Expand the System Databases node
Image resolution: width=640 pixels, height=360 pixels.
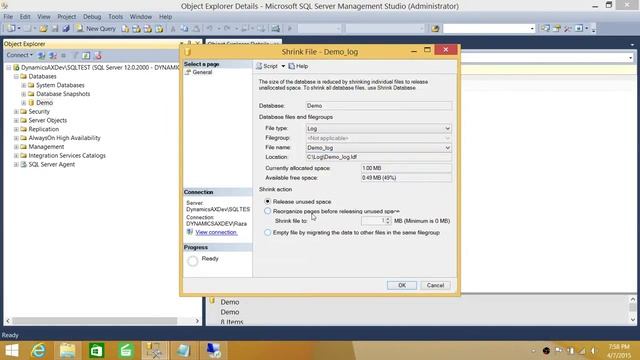pyautogui.click(x=24, y=85)
